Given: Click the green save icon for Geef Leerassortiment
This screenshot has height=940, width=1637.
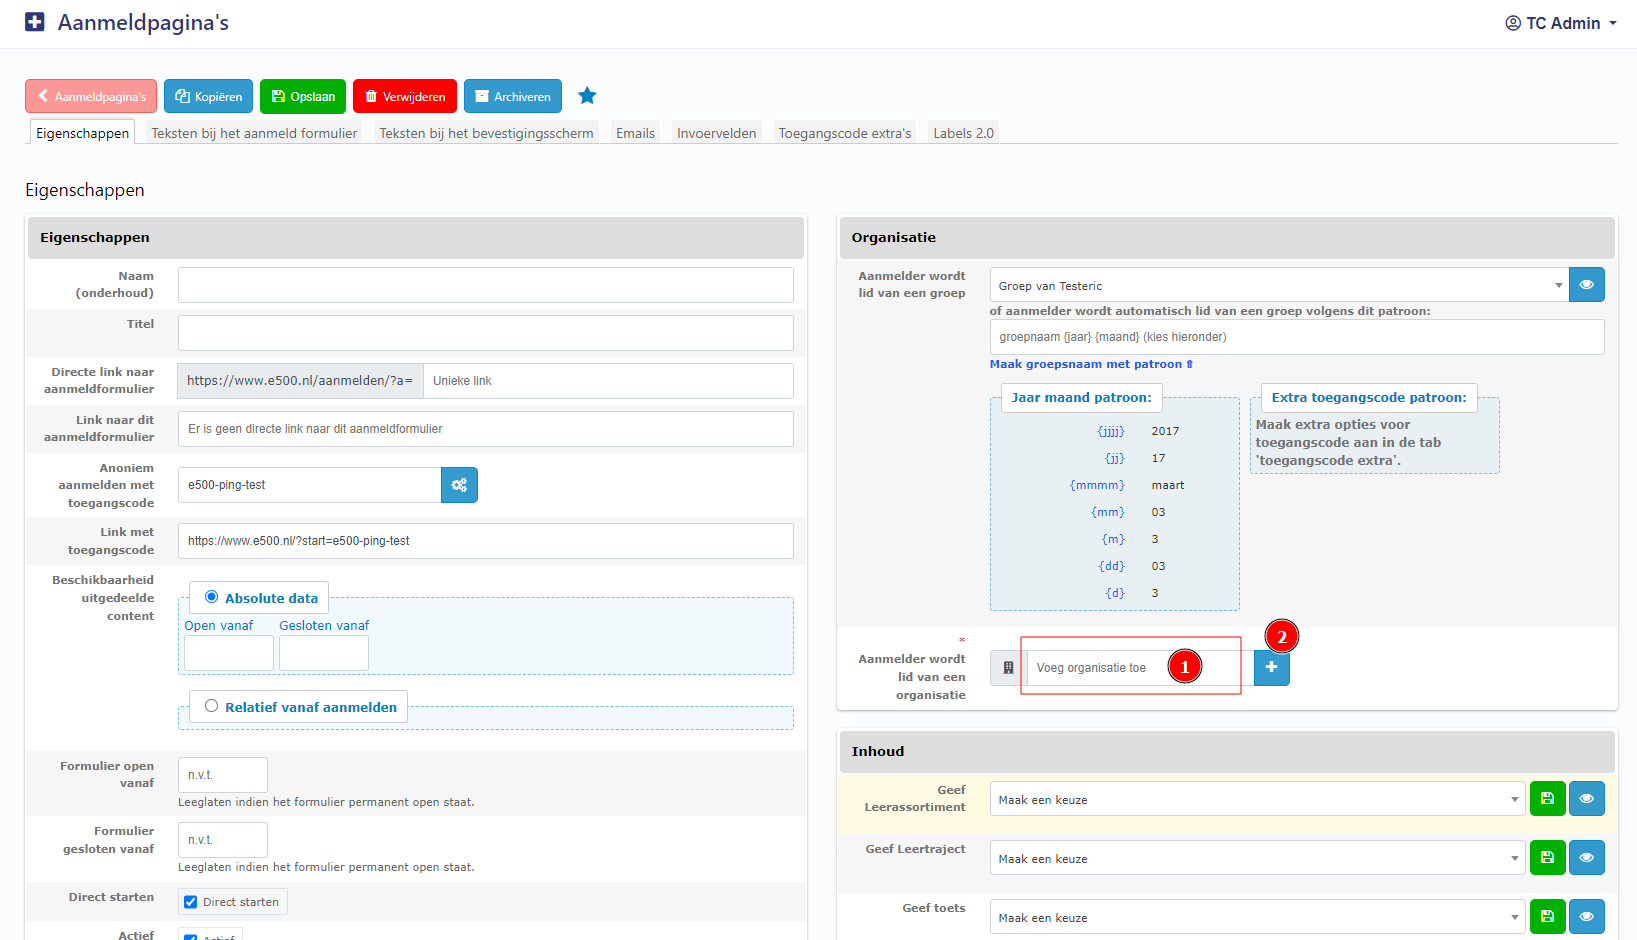Looking at the screenshot, I should click(x=1547, y=799).
